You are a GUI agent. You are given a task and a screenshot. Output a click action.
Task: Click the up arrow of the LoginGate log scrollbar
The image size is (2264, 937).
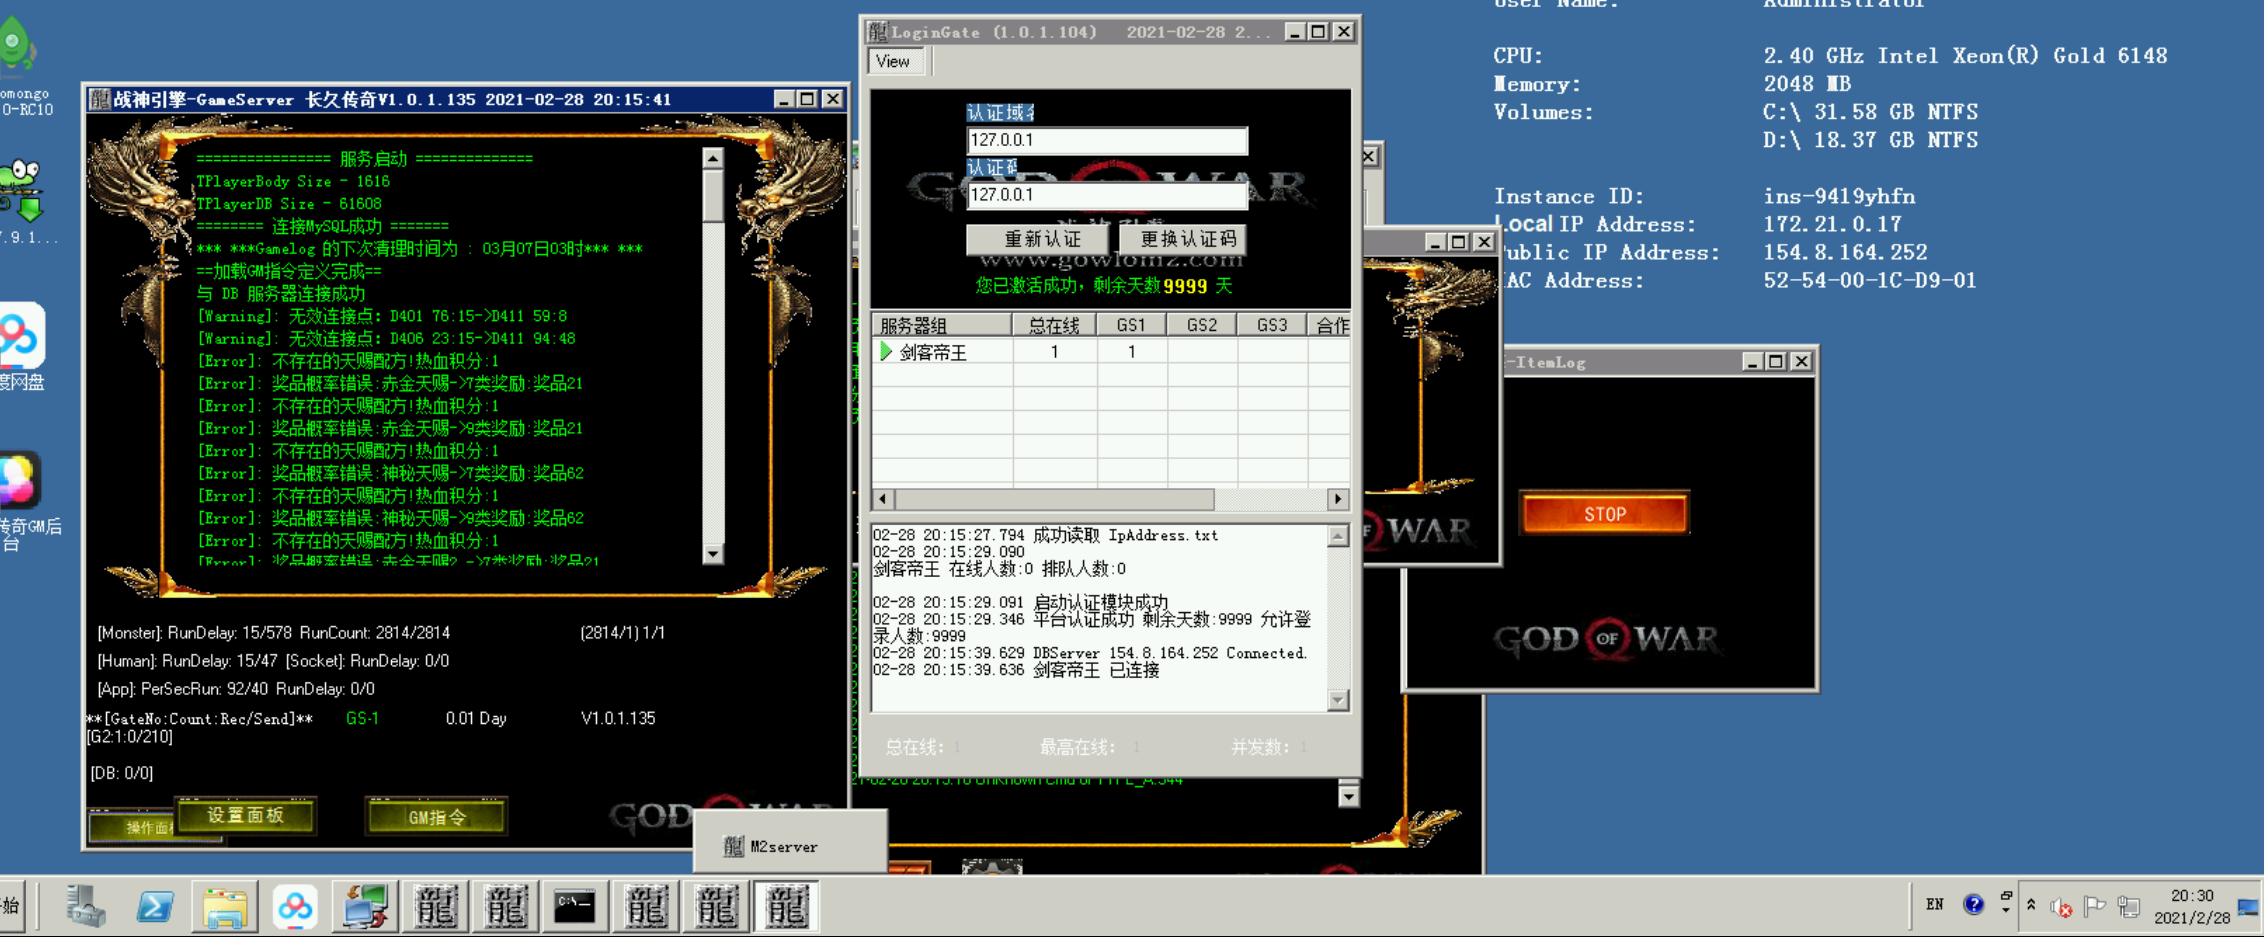(1338, 537)
